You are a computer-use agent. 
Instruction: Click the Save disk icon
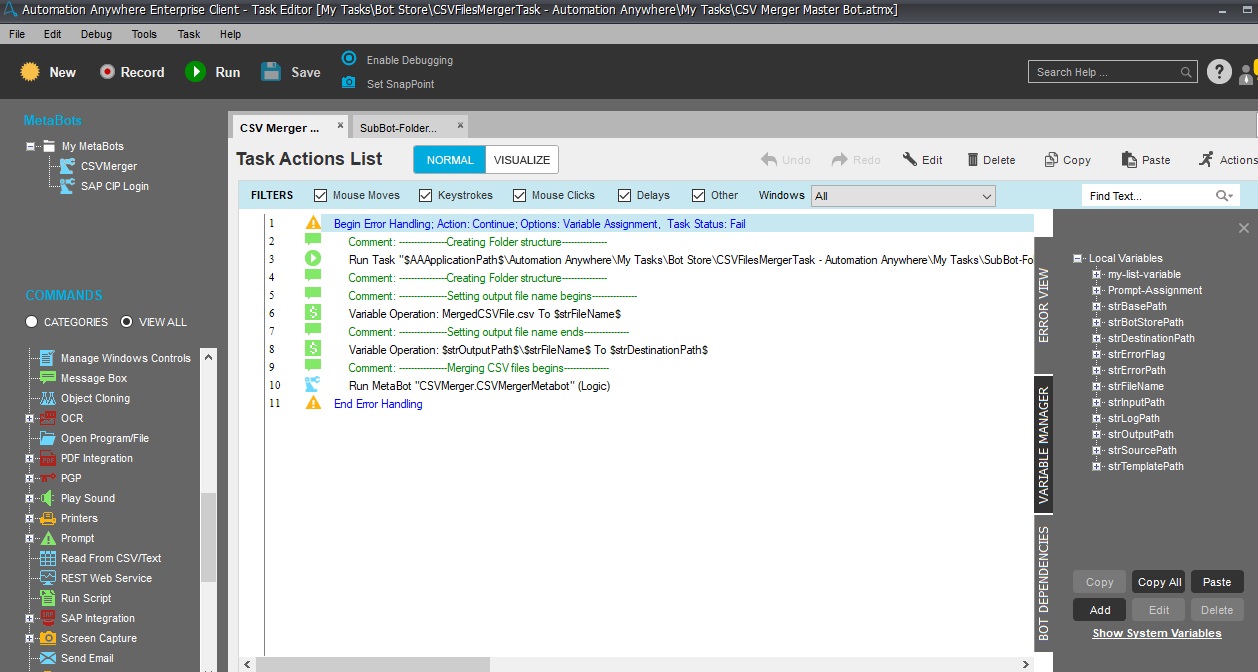tap(271, 72)
